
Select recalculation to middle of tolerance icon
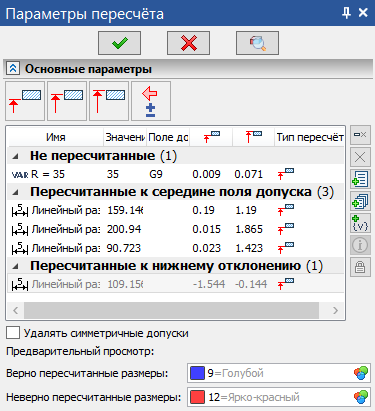[67, 101]
